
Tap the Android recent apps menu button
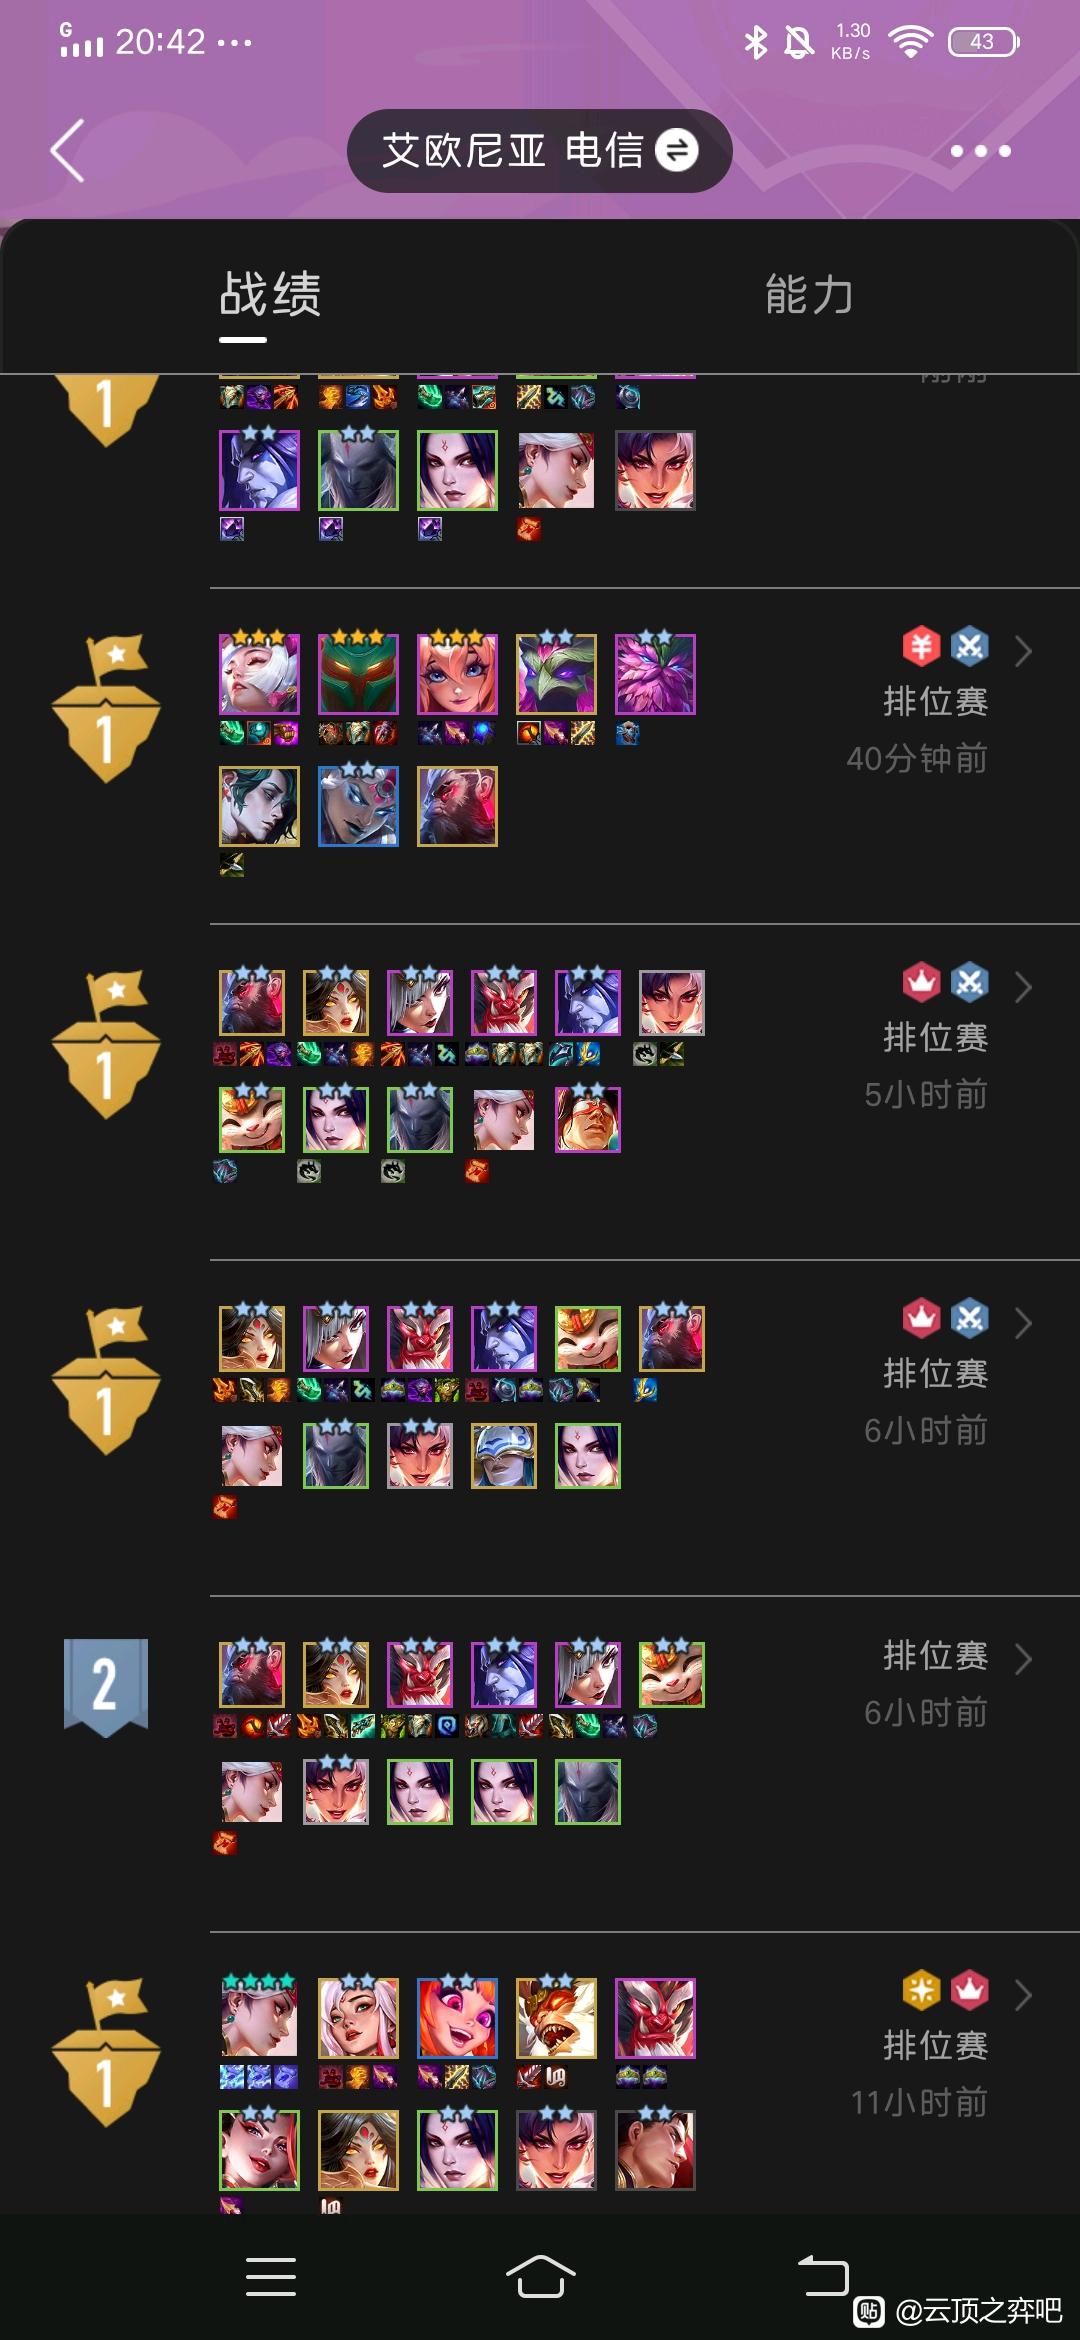271,2277
